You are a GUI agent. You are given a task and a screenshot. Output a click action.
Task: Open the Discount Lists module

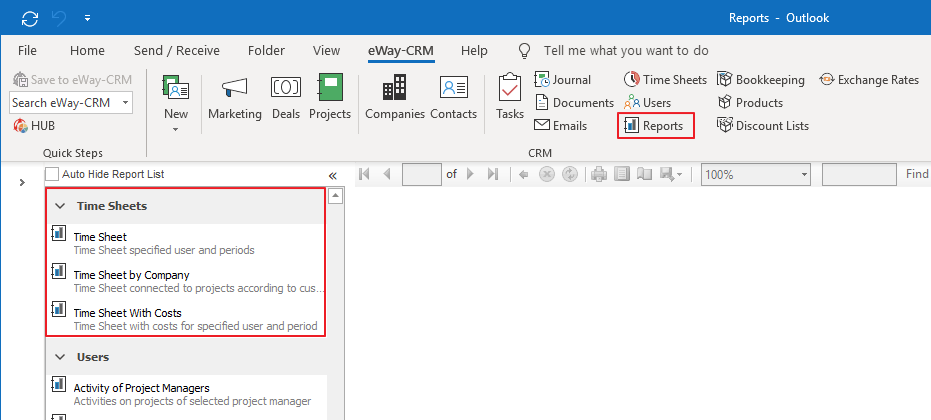click(763, 125)
